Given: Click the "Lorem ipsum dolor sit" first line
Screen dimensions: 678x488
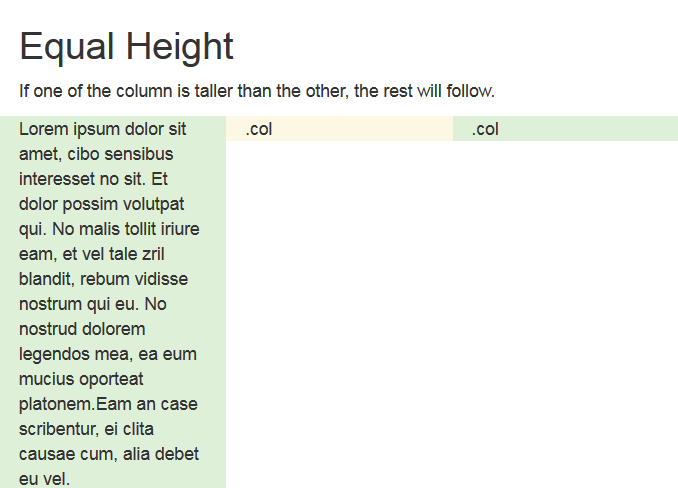Looking at the screenshot, I should pyautogui.click(x=103, y=129).
